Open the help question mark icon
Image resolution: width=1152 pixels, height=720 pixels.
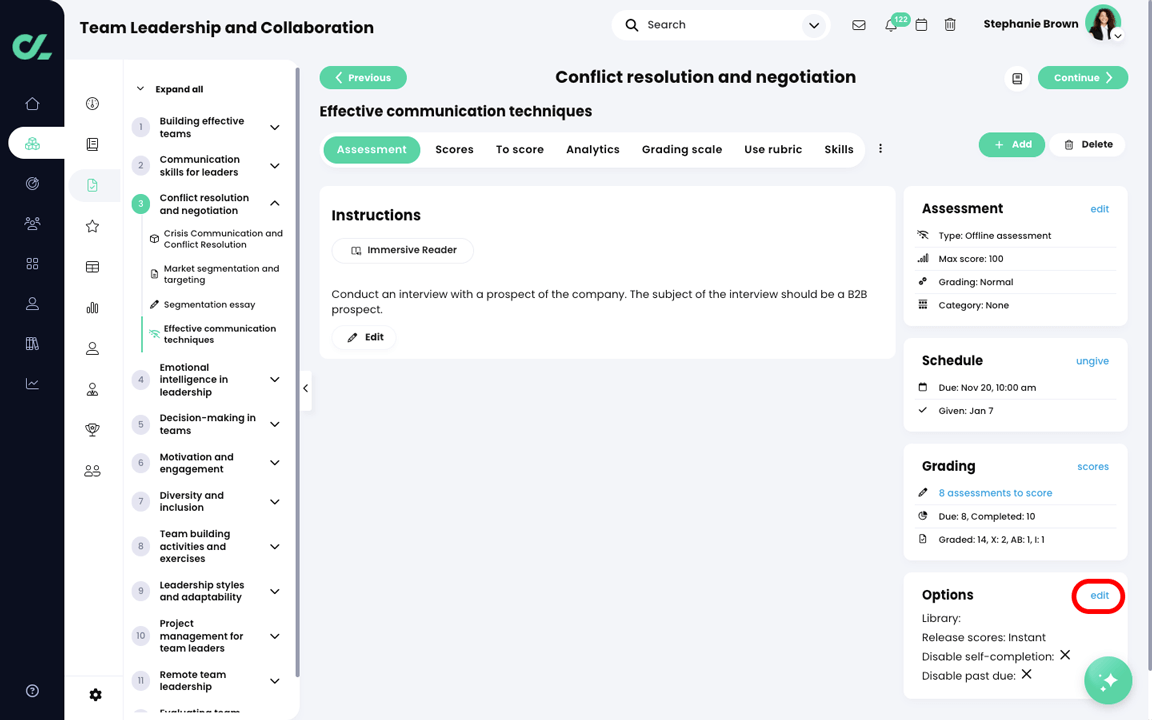32,691
